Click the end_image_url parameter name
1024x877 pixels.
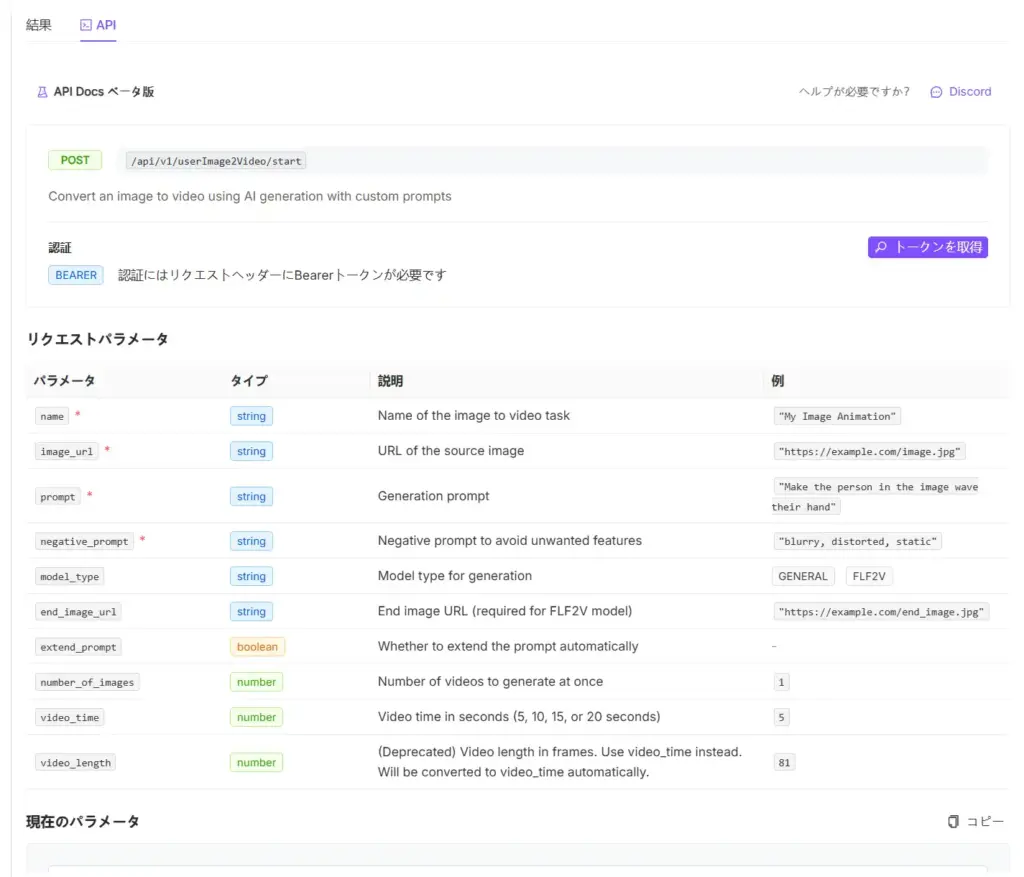(80, 612)
